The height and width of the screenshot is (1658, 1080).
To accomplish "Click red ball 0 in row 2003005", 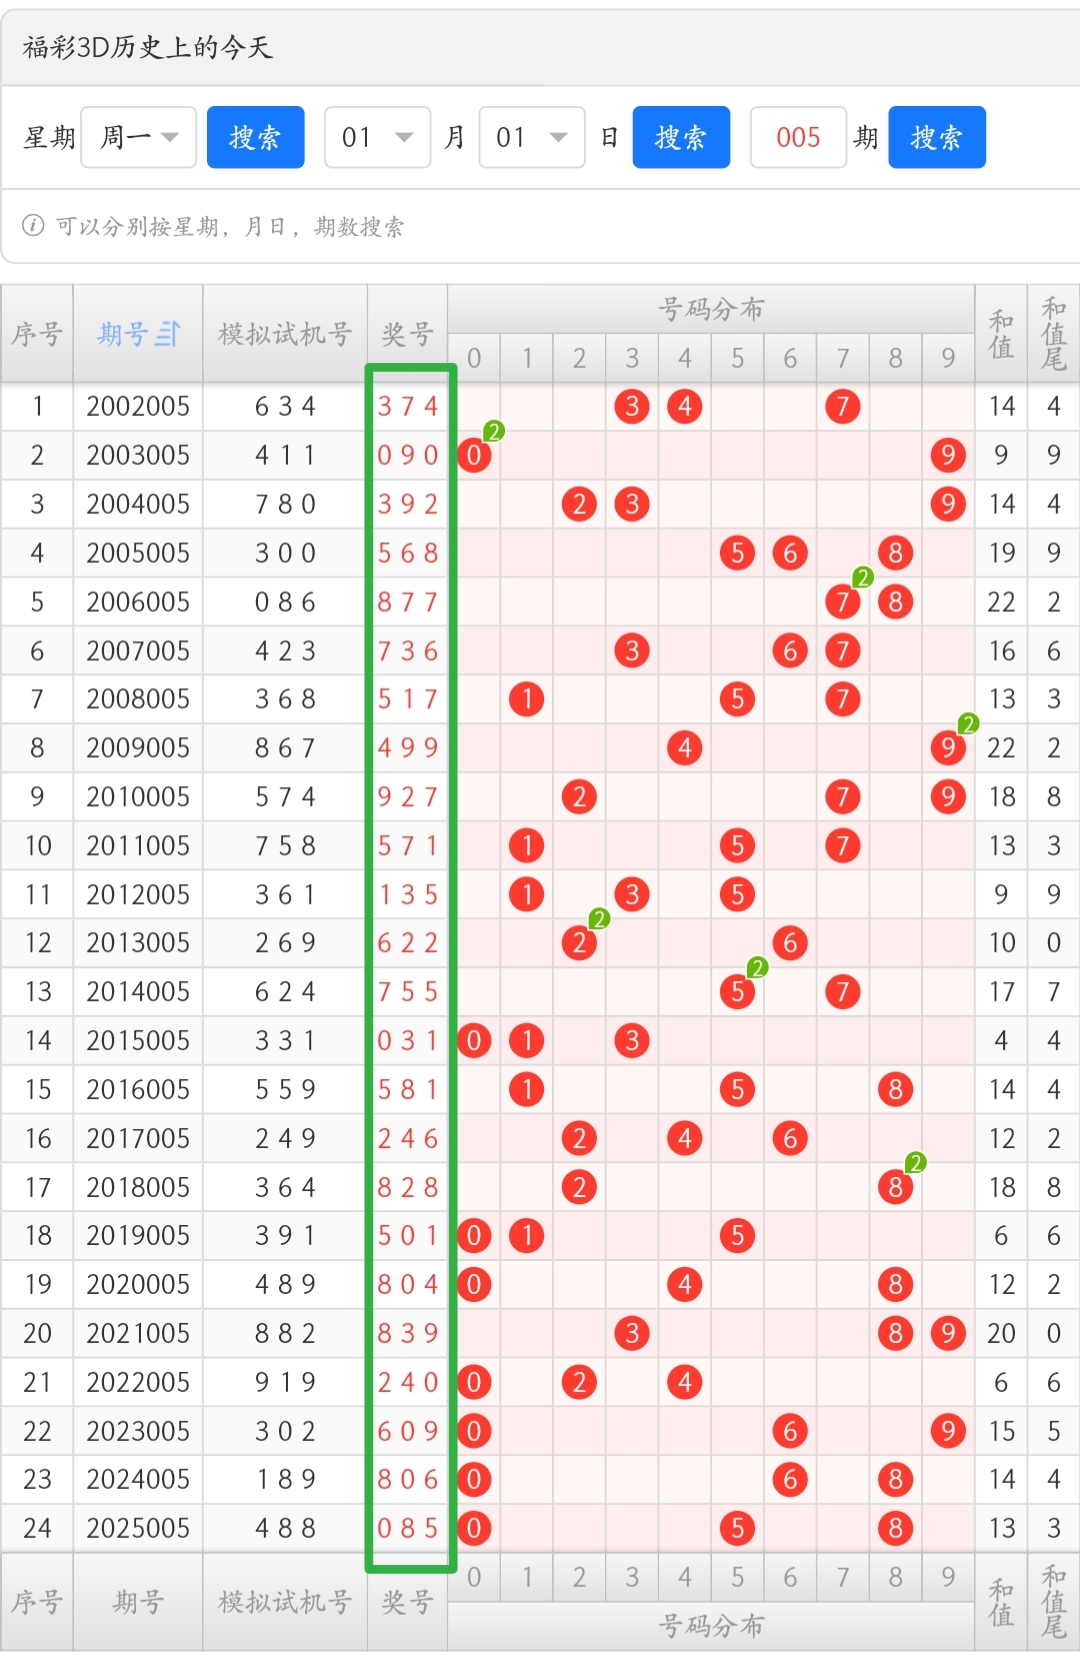I will click(x=474, y=455).
